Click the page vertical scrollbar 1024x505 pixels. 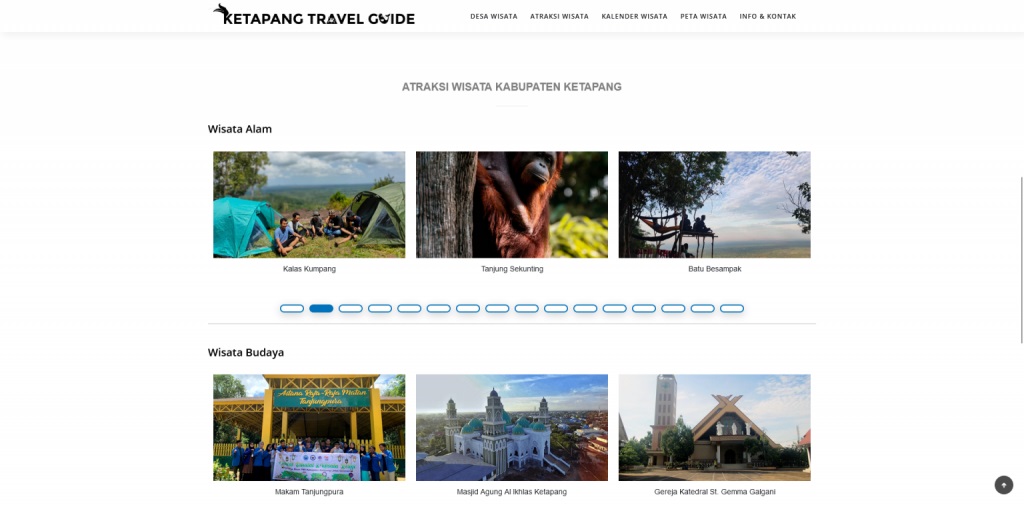(1021, 259)
